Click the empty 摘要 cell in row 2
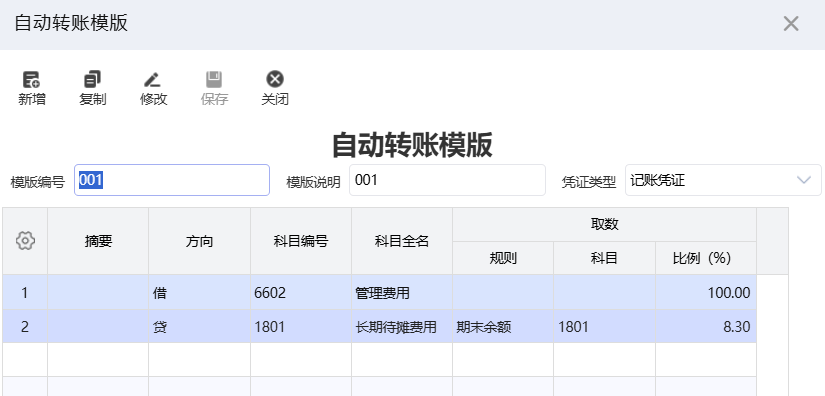This screenshot has width=825, height=396. pos(98,327)
